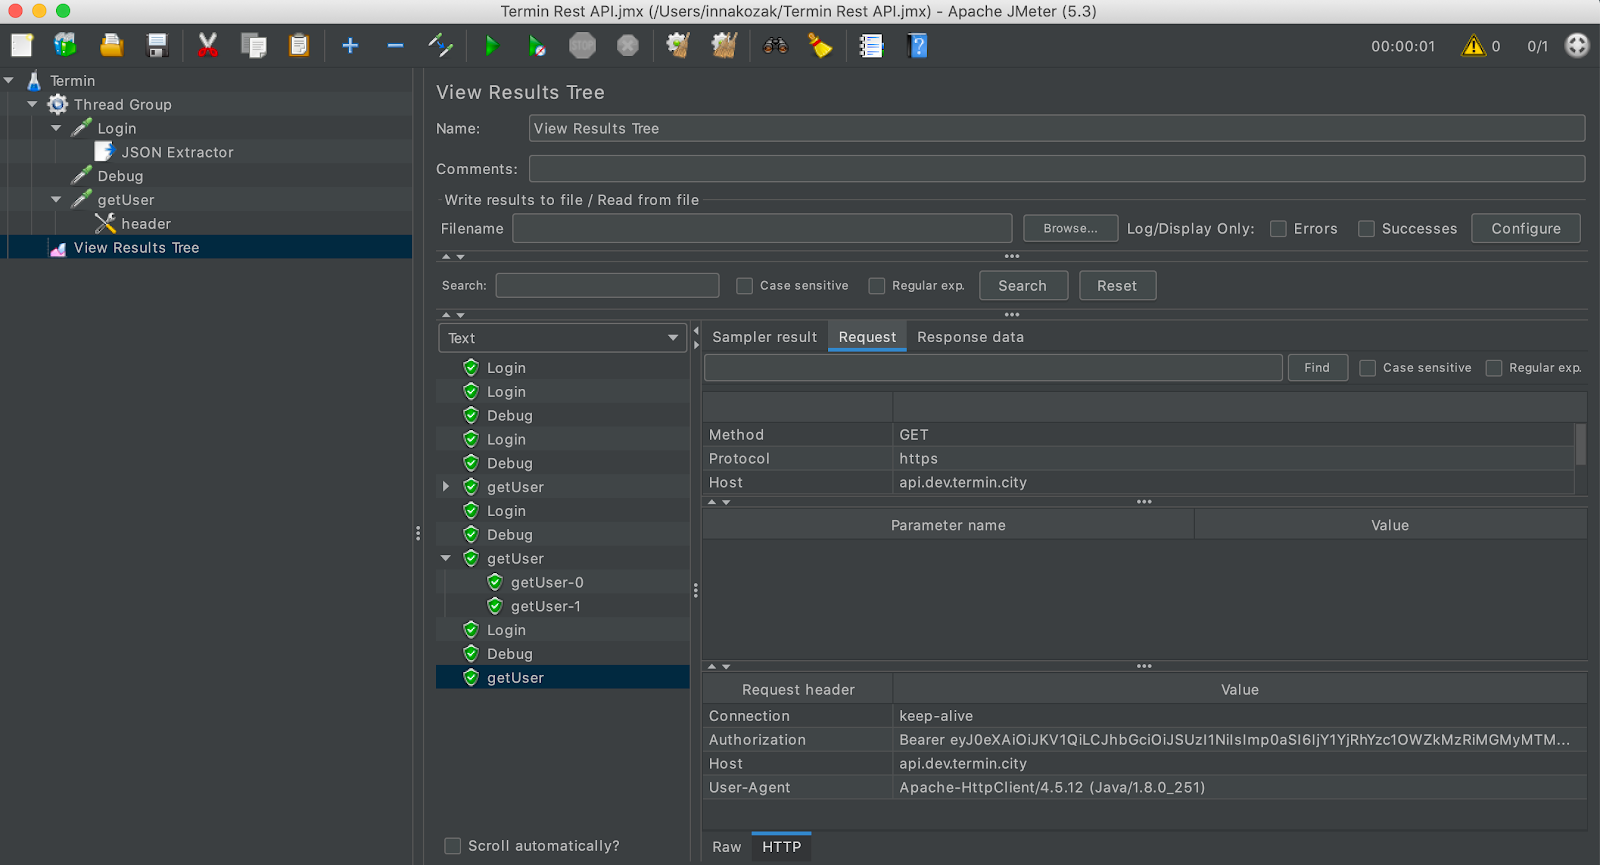
Task: Click the results Search text field
Action: coord(607,286)
